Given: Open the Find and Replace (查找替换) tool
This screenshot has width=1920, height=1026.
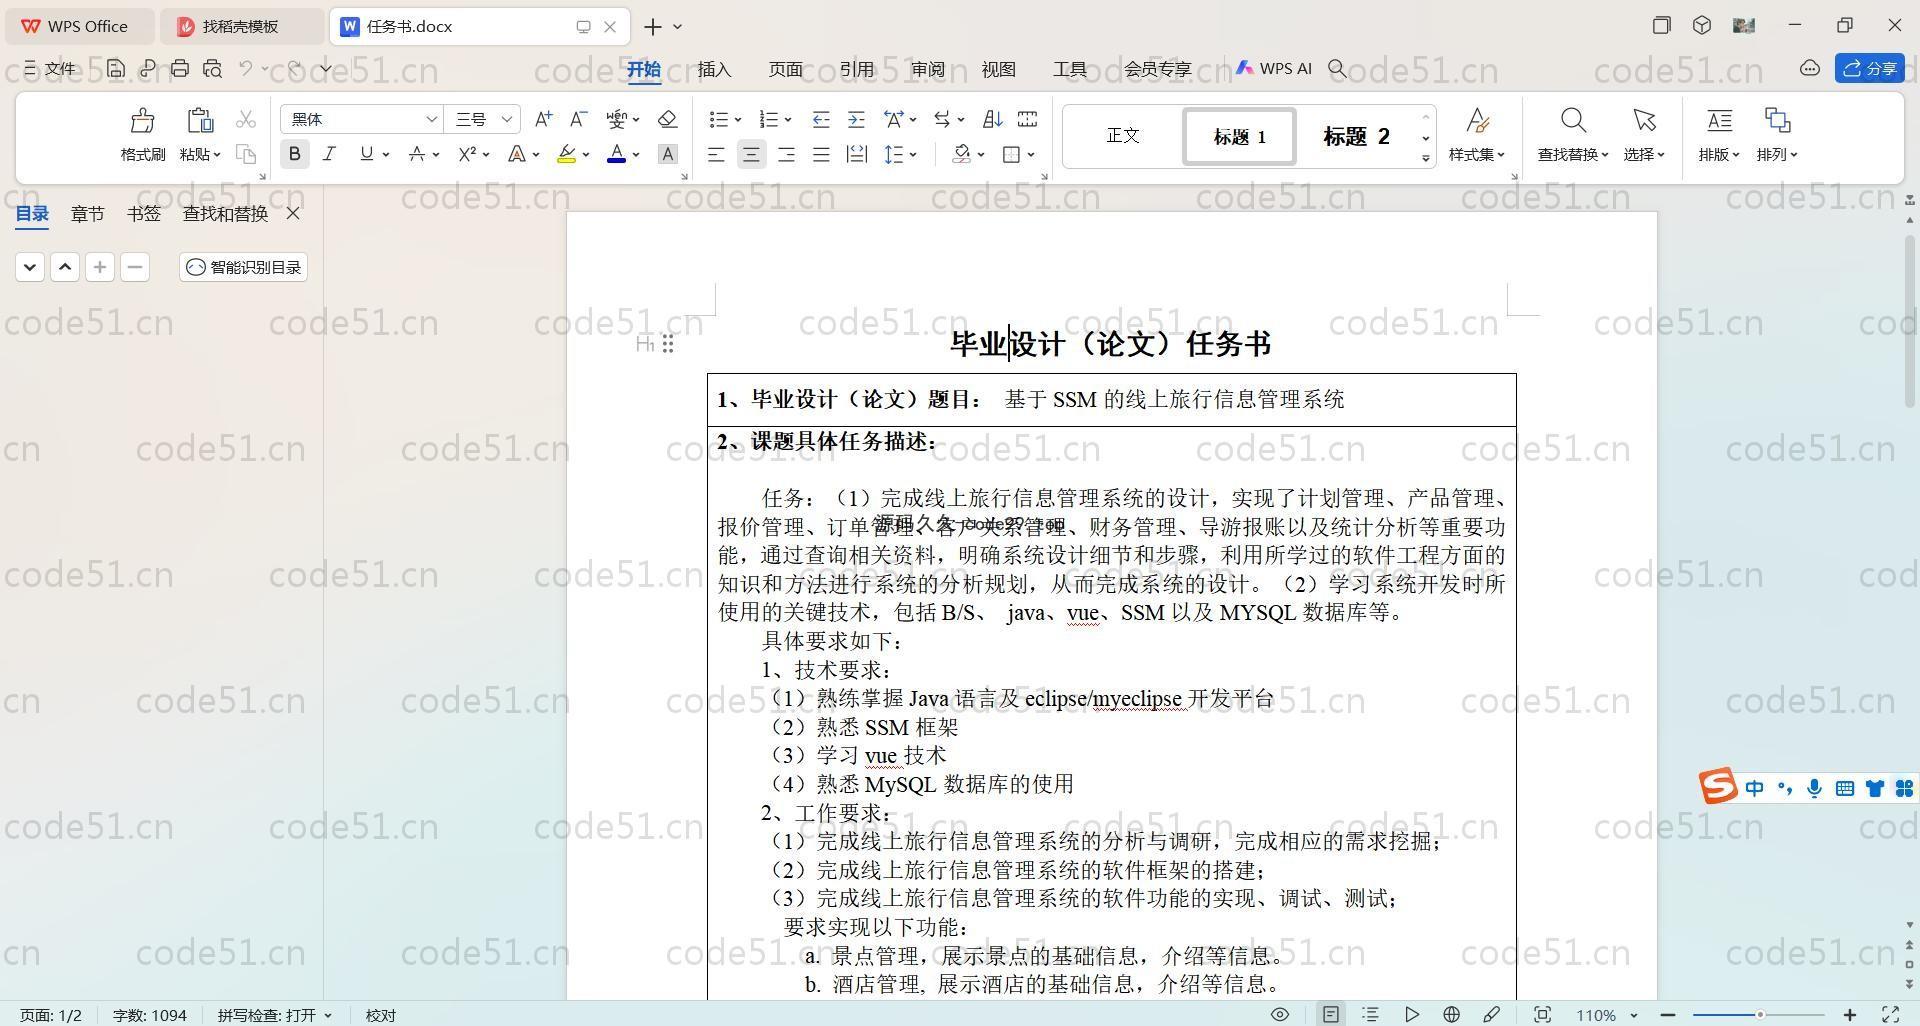Looking at the screenshot, I should [1573, 134].
